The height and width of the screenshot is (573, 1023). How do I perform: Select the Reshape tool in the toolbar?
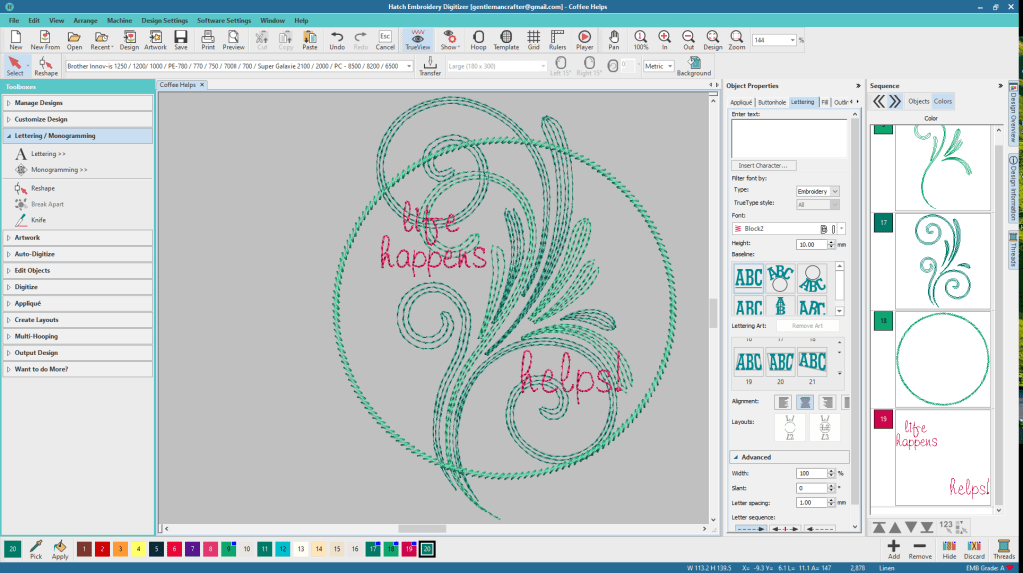coord(46,66)
